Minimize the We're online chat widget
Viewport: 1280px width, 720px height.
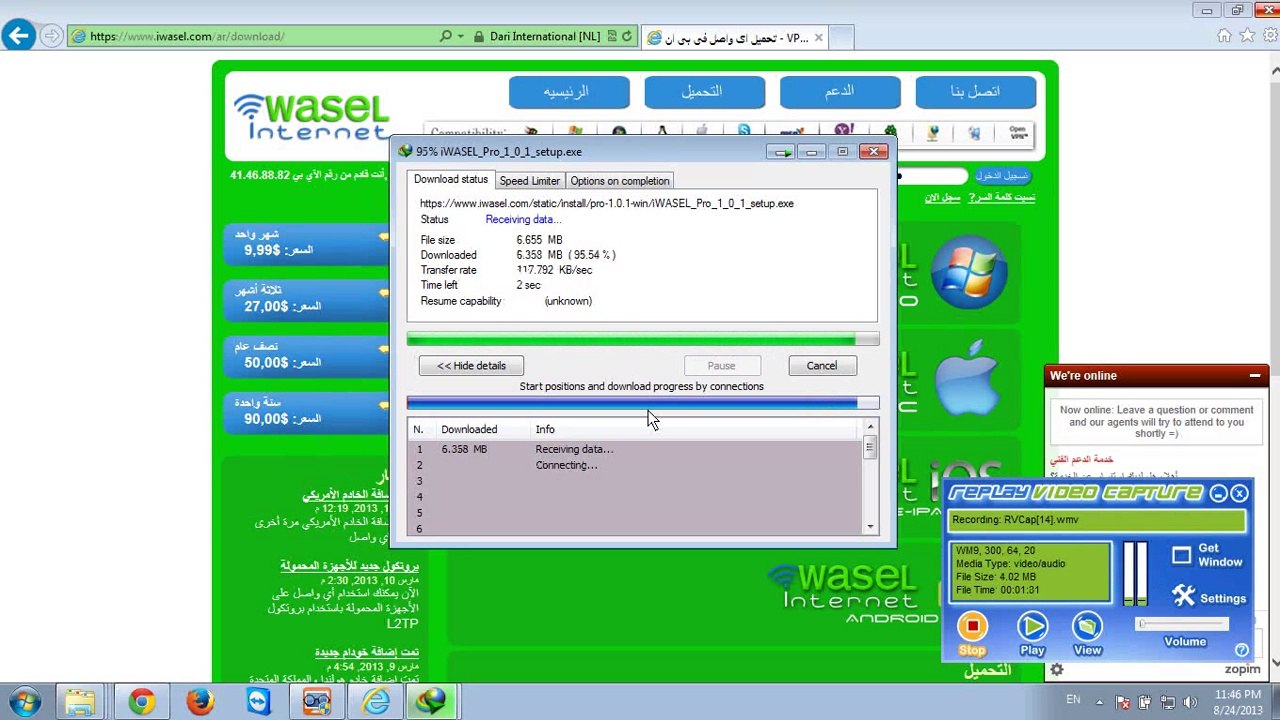(x=1255, y=376)
